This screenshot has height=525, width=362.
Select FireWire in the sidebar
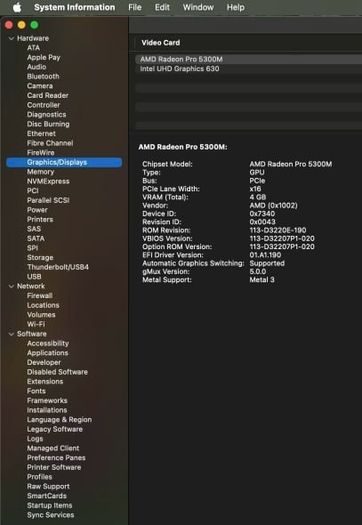41,153
